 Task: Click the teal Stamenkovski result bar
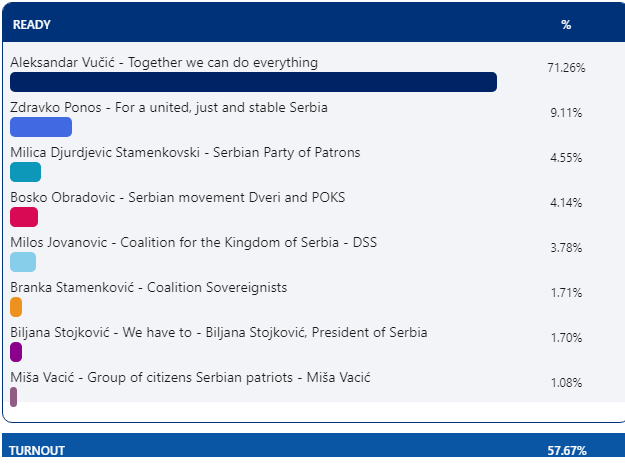coord(25,172)
